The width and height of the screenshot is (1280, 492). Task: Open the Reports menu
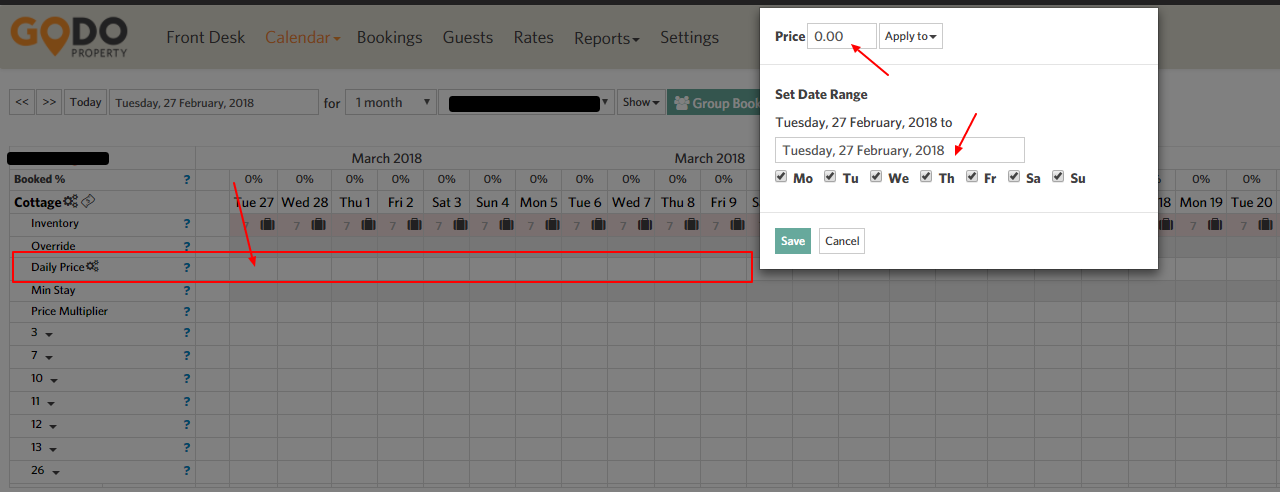point(607,38)
